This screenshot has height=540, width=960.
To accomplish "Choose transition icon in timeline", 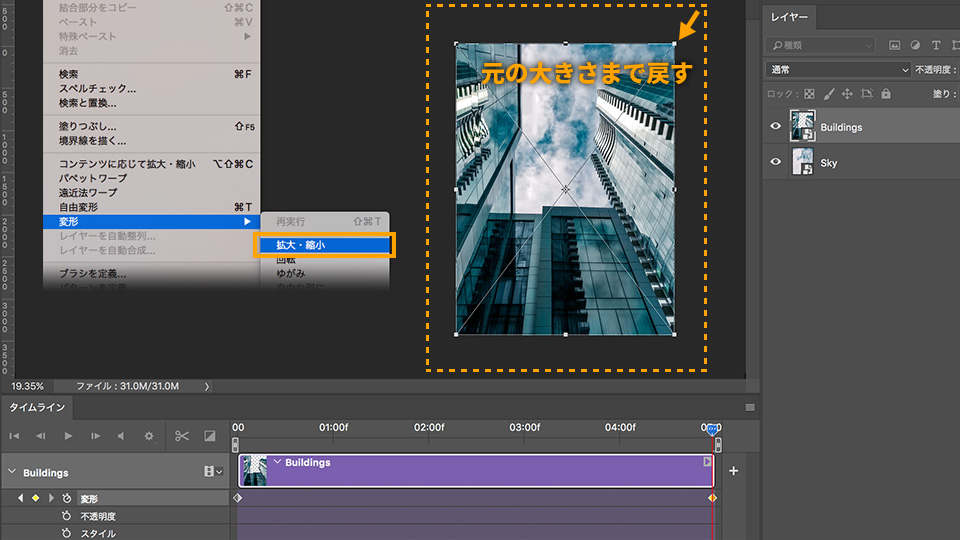I will pos(209,436).
